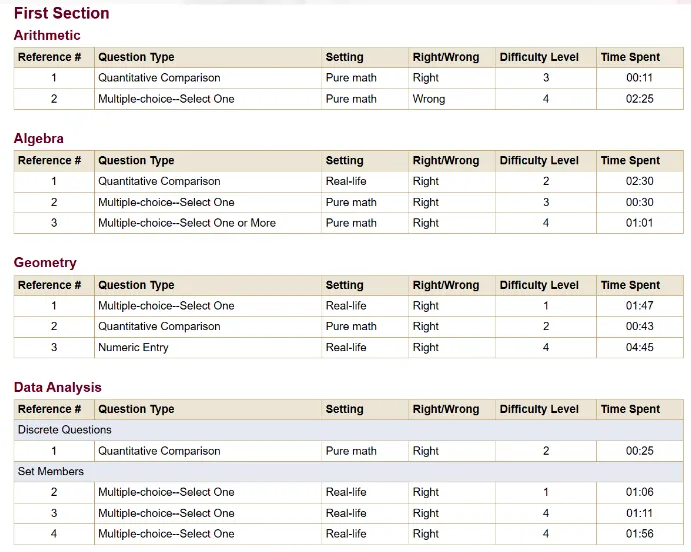Click the 'Wrong' result in the Arithmetic table
The height and width of the screenshot is (552, 691).
[429, 99]
